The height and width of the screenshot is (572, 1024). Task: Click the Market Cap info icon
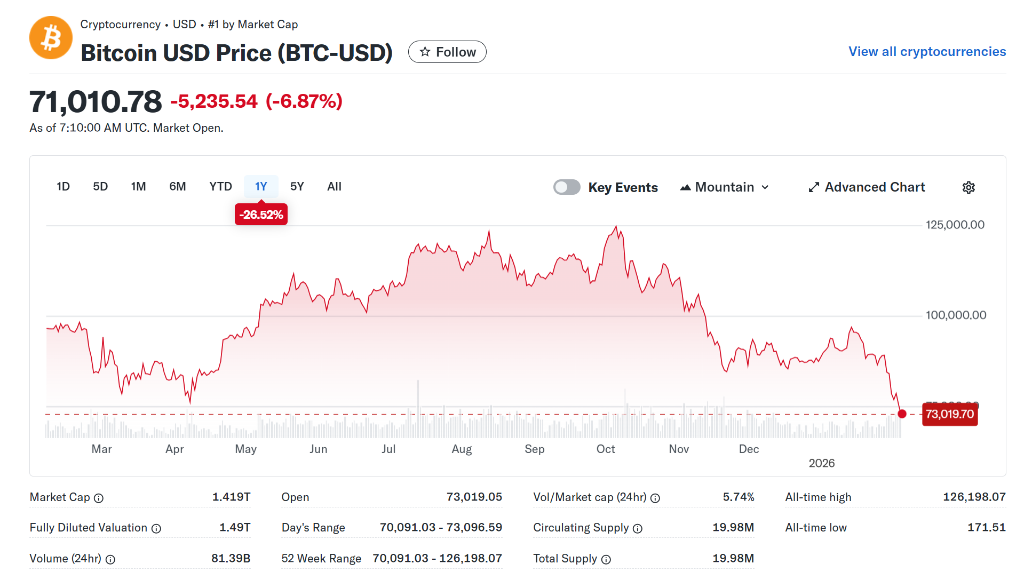(98, 498)
